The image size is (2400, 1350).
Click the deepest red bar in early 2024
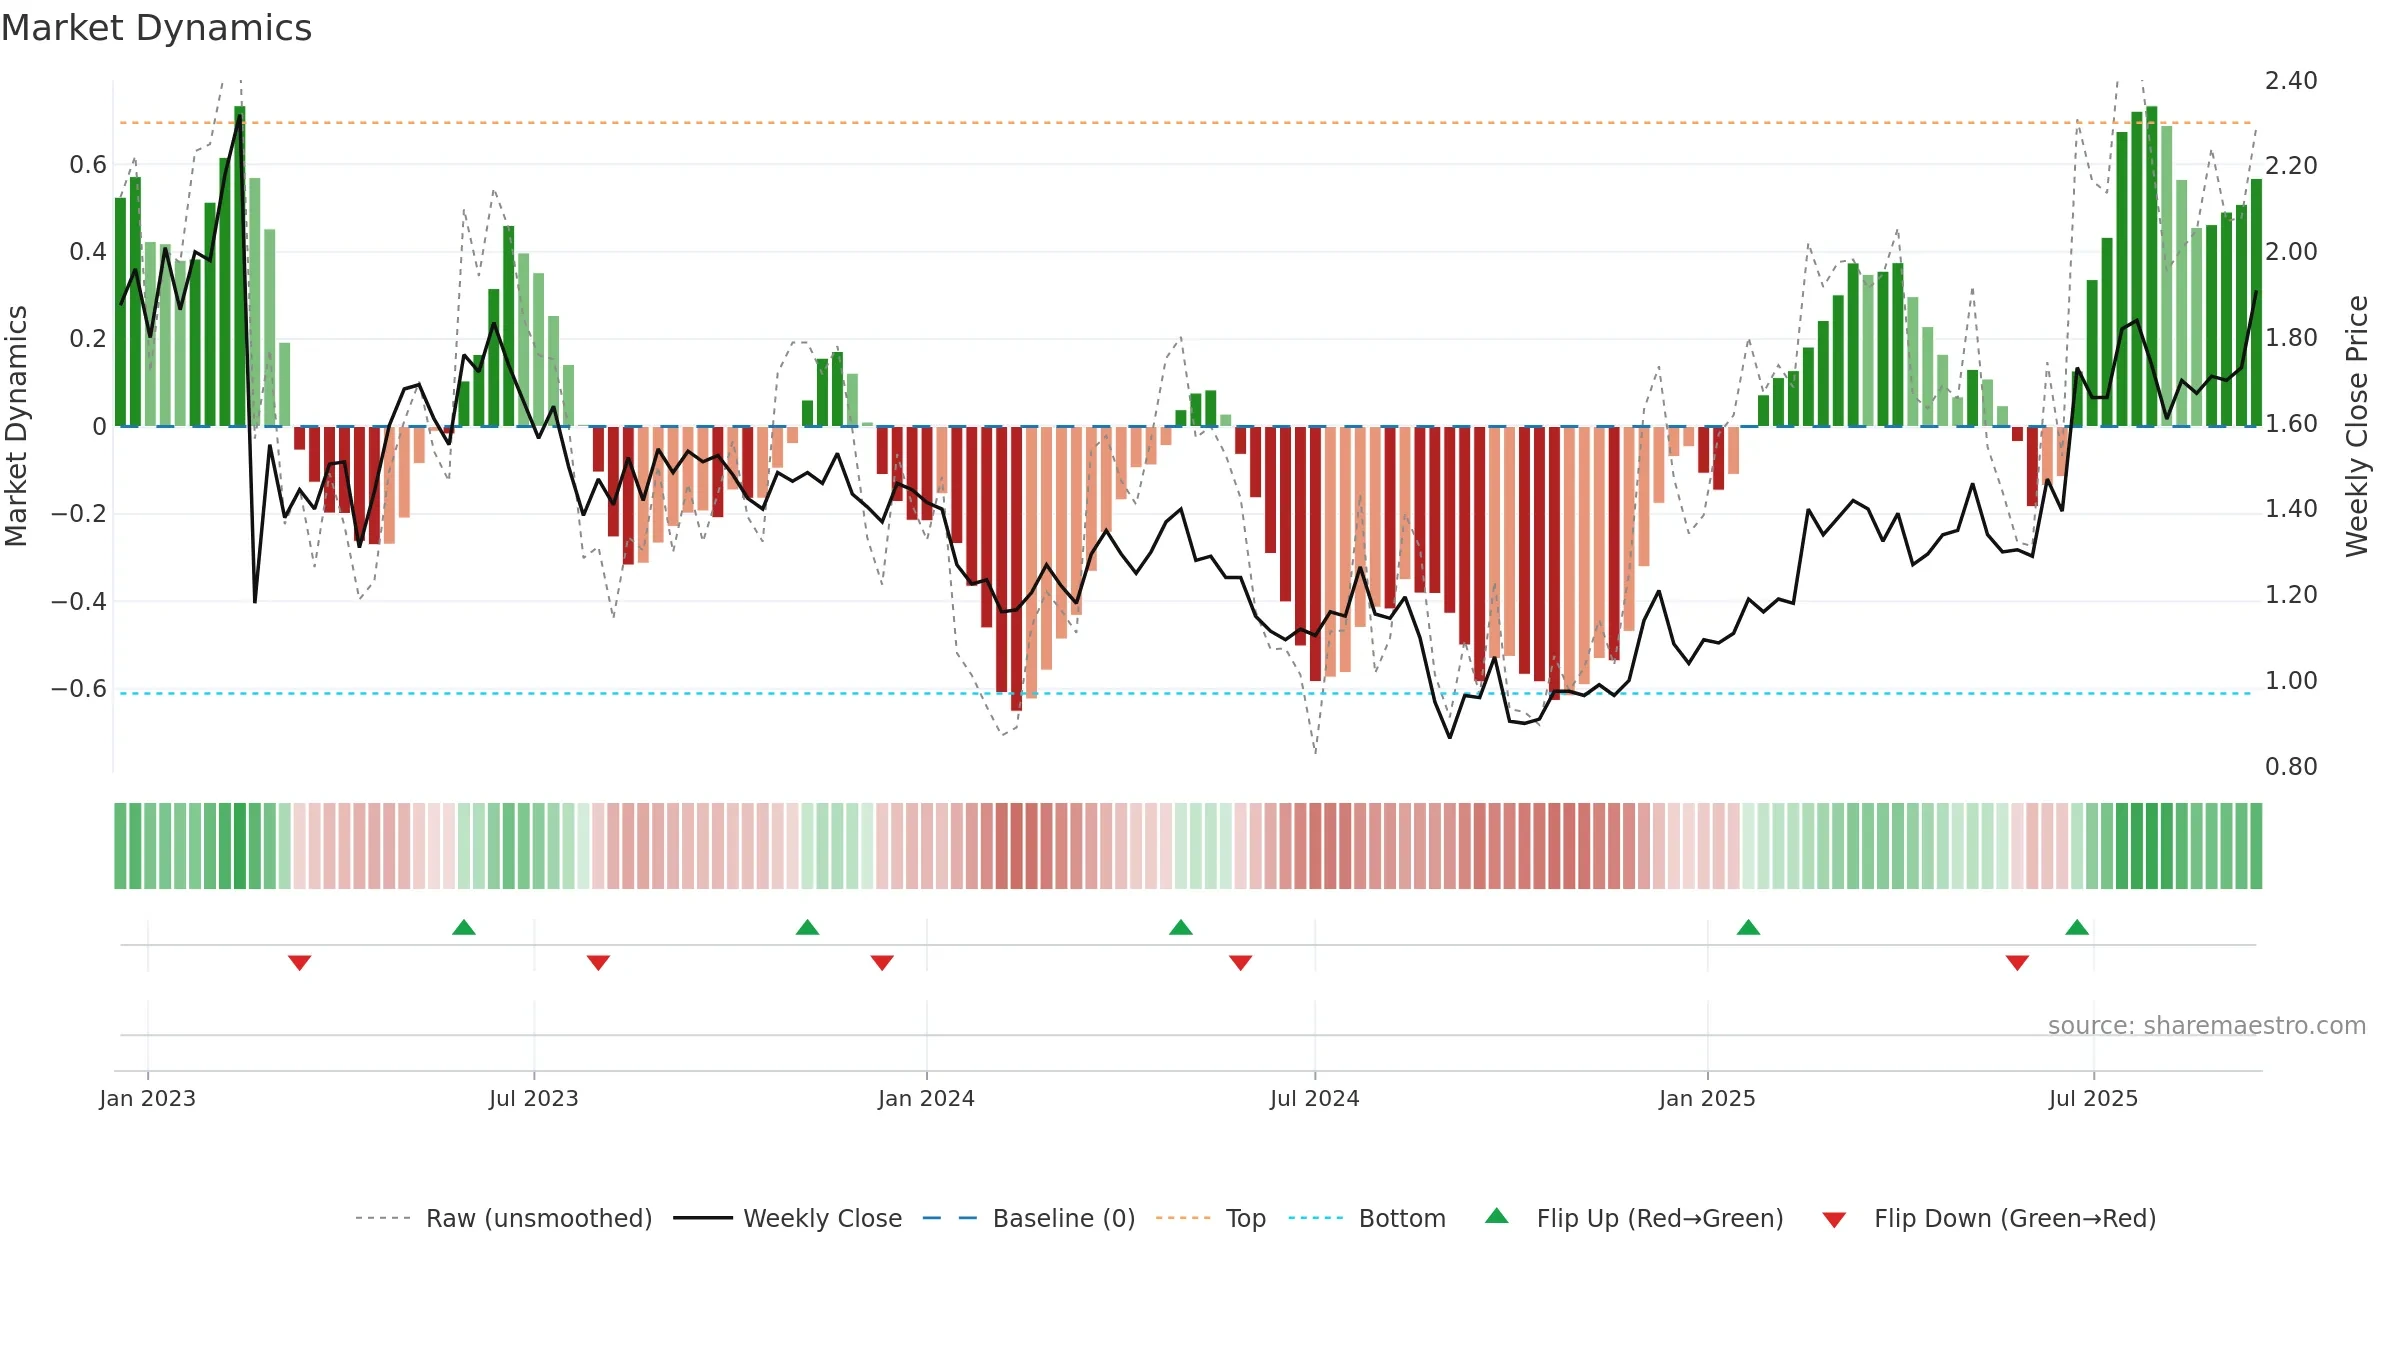click(1016, 568)
